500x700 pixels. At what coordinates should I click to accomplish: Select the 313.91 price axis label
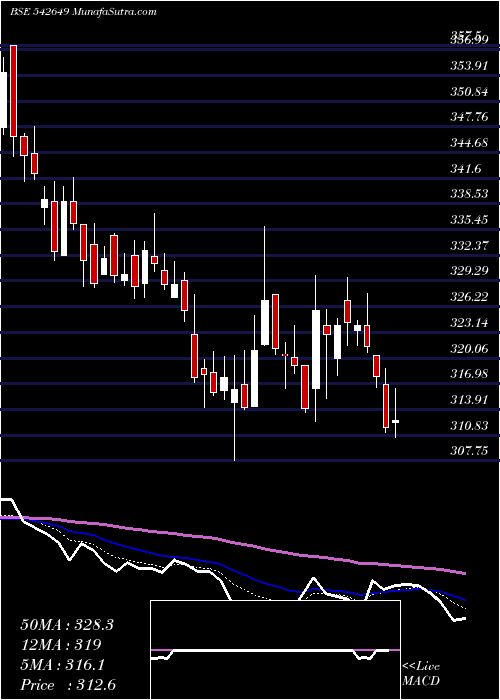pos(468,400)
